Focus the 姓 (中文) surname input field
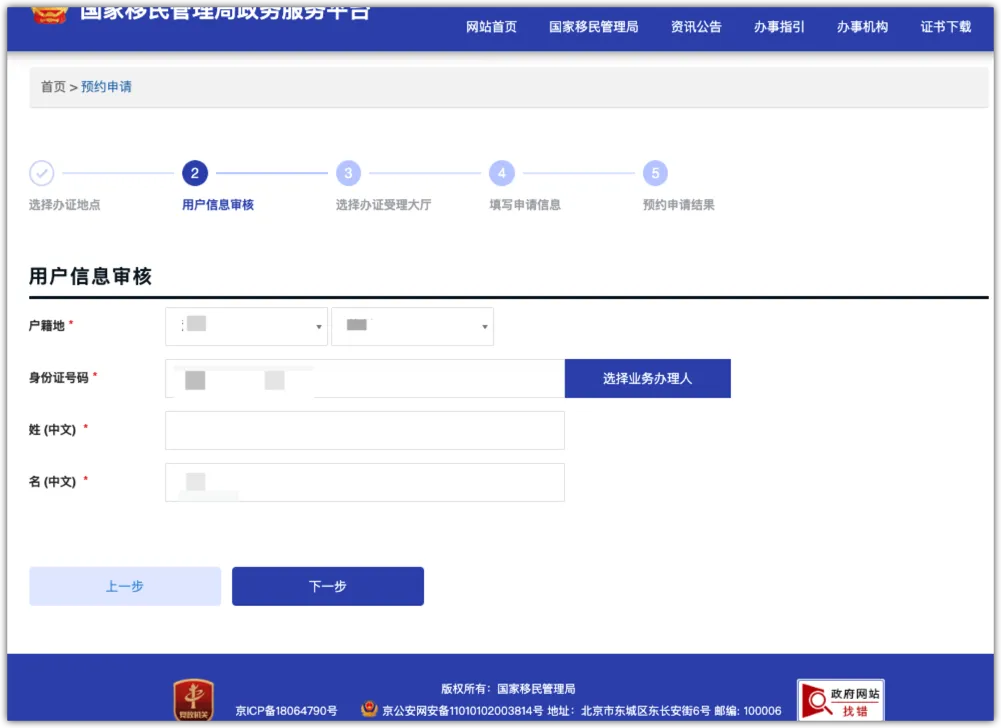Image resolution: width=1001 pixels, height=728 pixels. tap(364, 430)
